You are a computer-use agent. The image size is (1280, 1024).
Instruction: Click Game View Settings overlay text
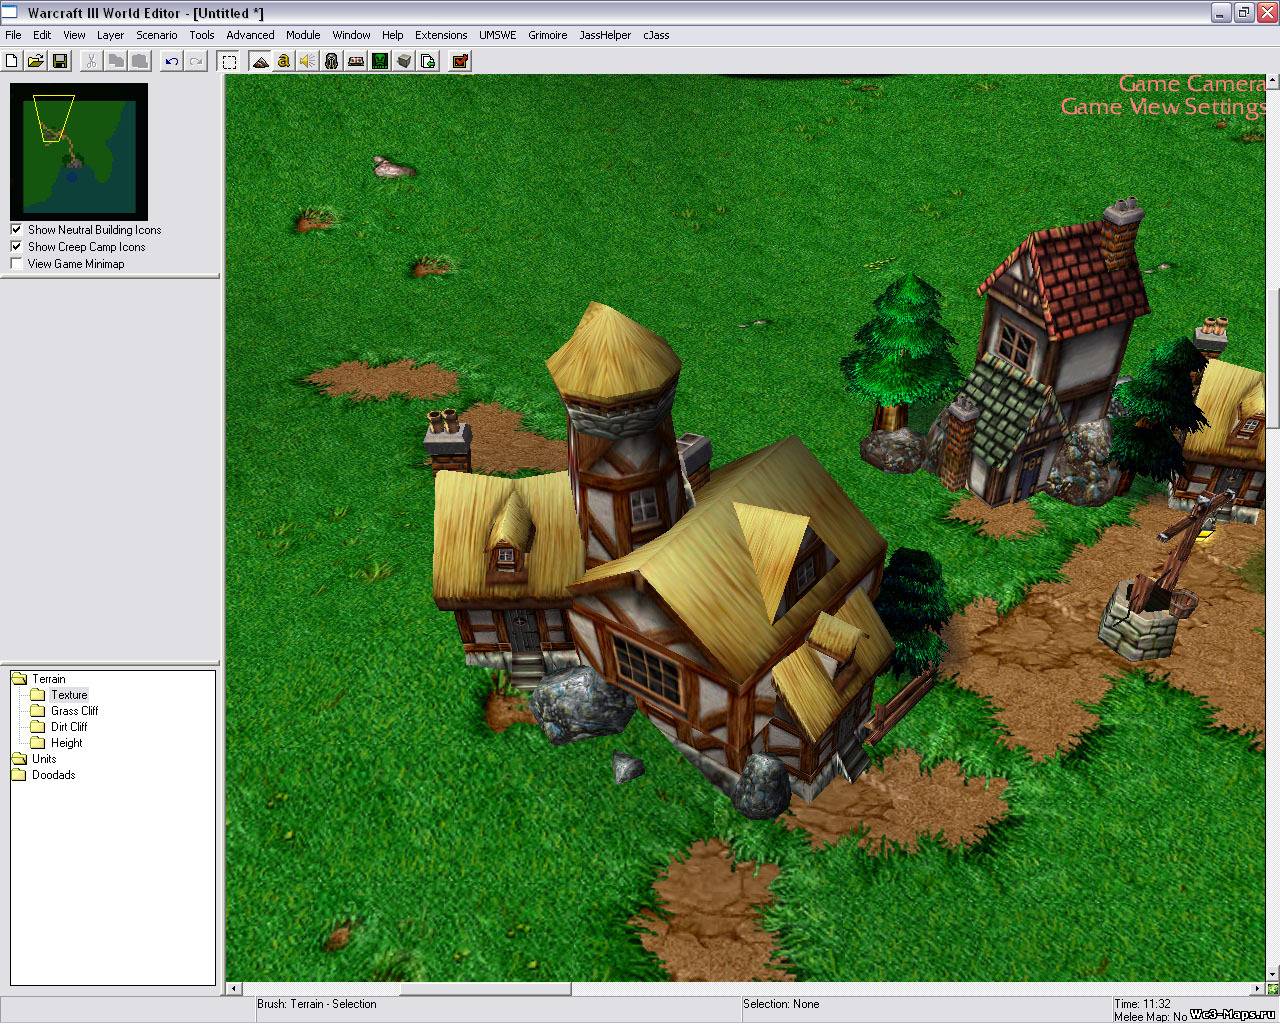[1163, 107]
